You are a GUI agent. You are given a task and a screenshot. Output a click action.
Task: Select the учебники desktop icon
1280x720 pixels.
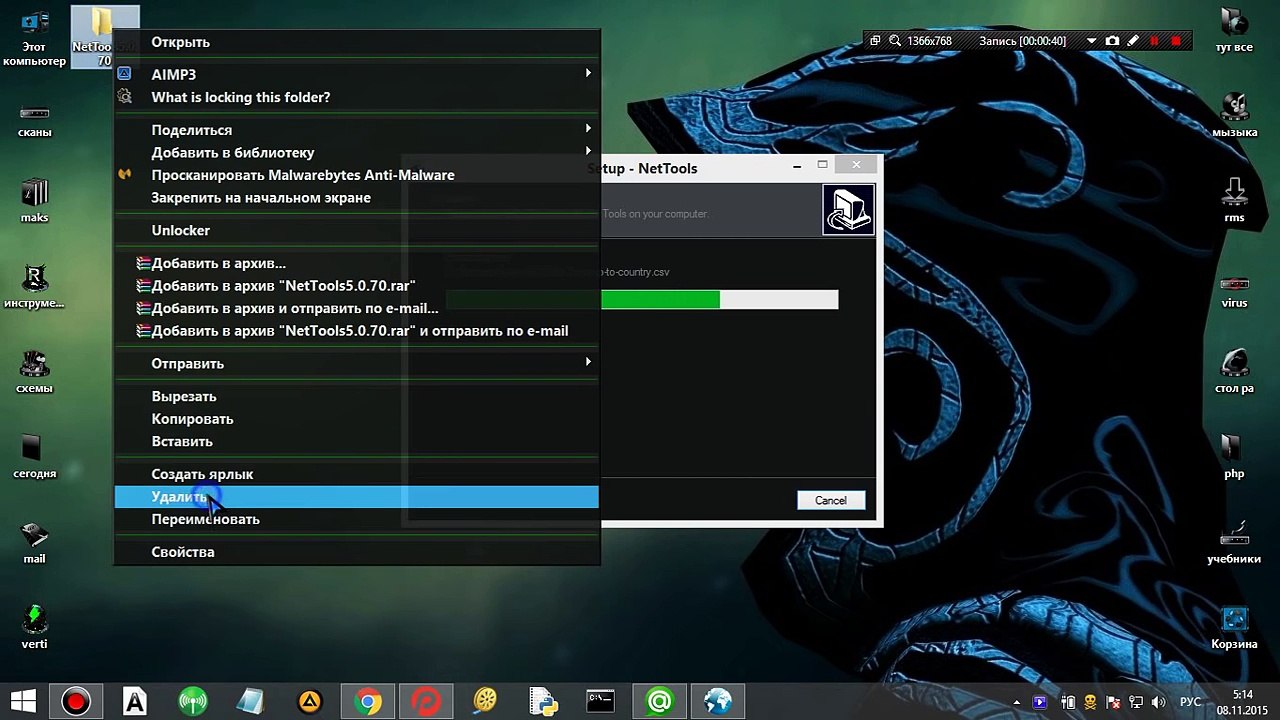coord(1234,543)
